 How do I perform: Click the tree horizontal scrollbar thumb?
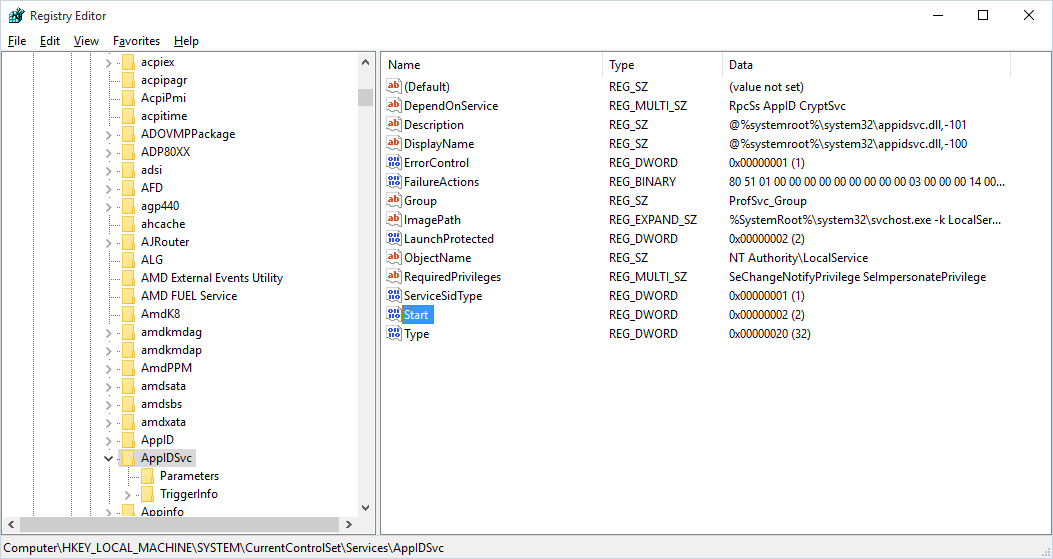coord(179,524)
